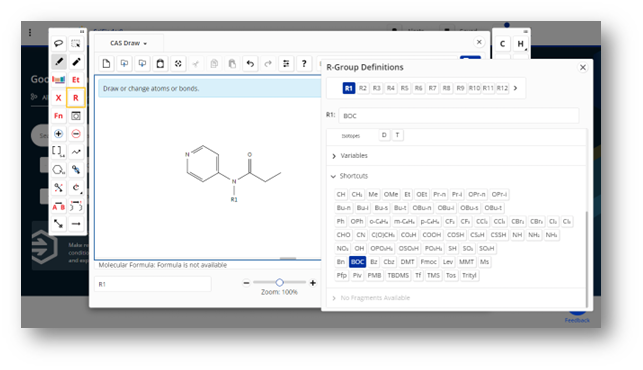Open the help question mark

point(304,64)
